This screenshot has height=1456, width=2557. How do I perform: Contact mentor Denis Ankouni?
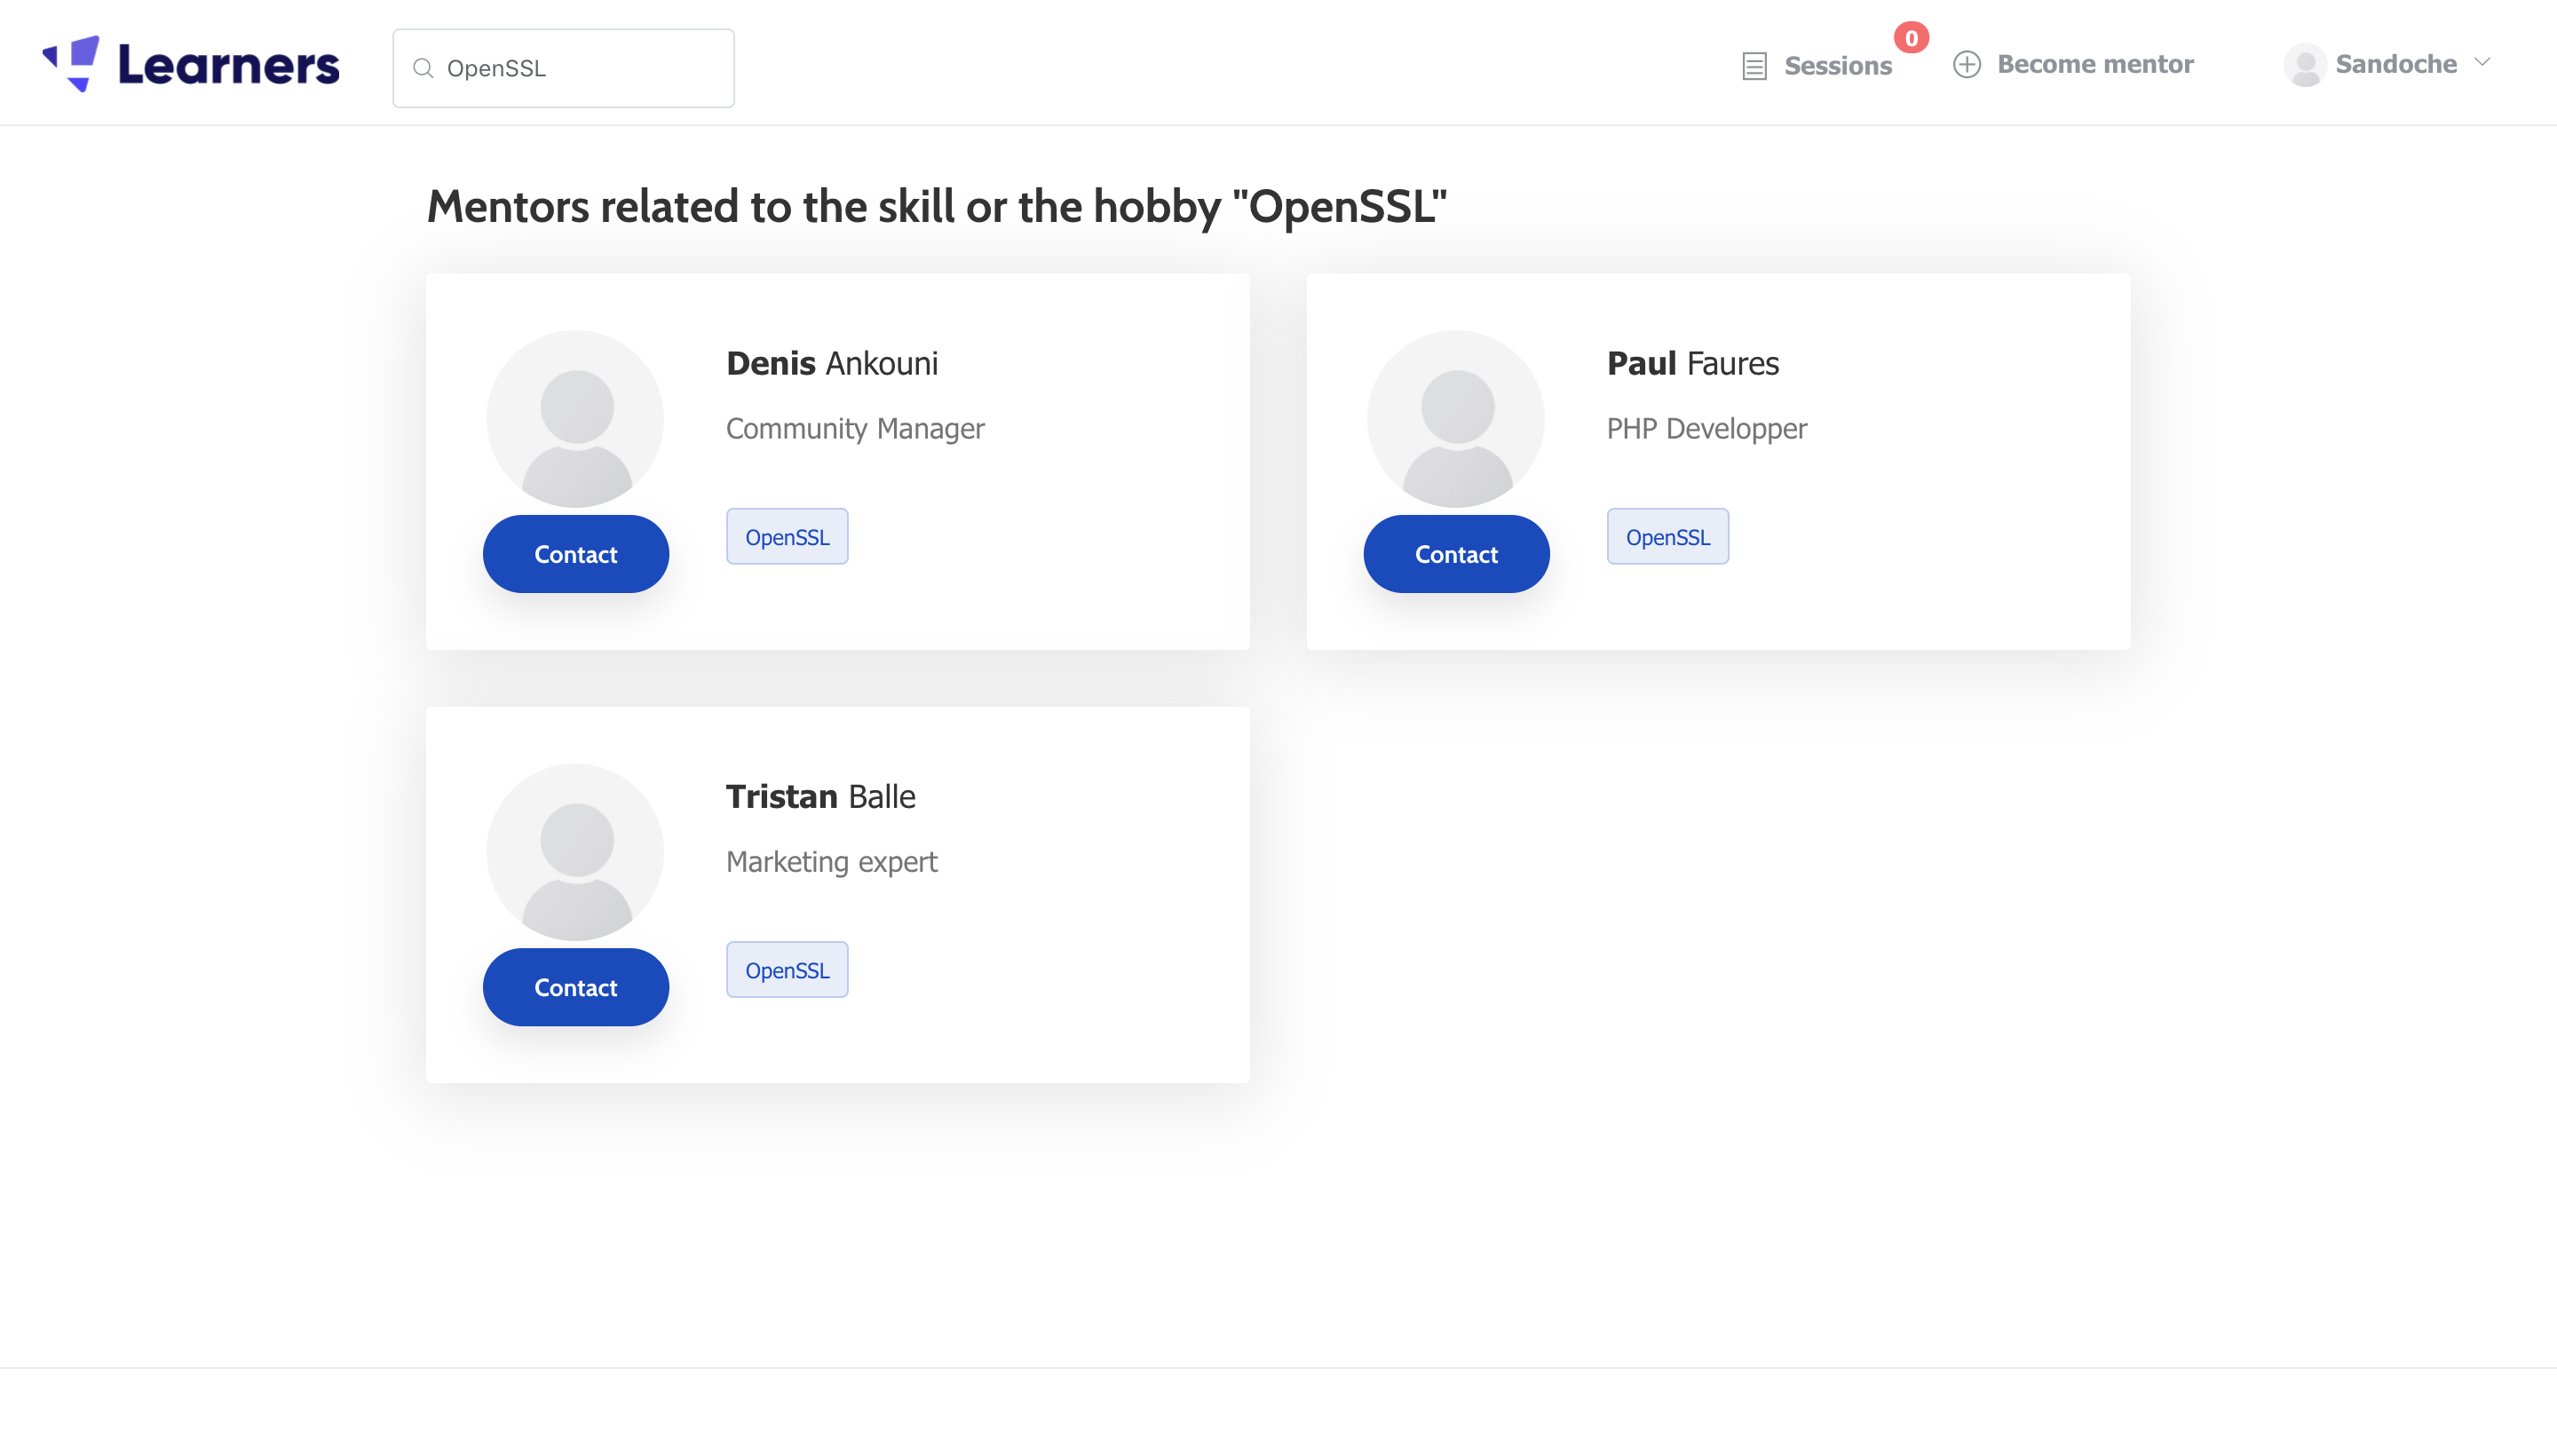coord(576,554)
